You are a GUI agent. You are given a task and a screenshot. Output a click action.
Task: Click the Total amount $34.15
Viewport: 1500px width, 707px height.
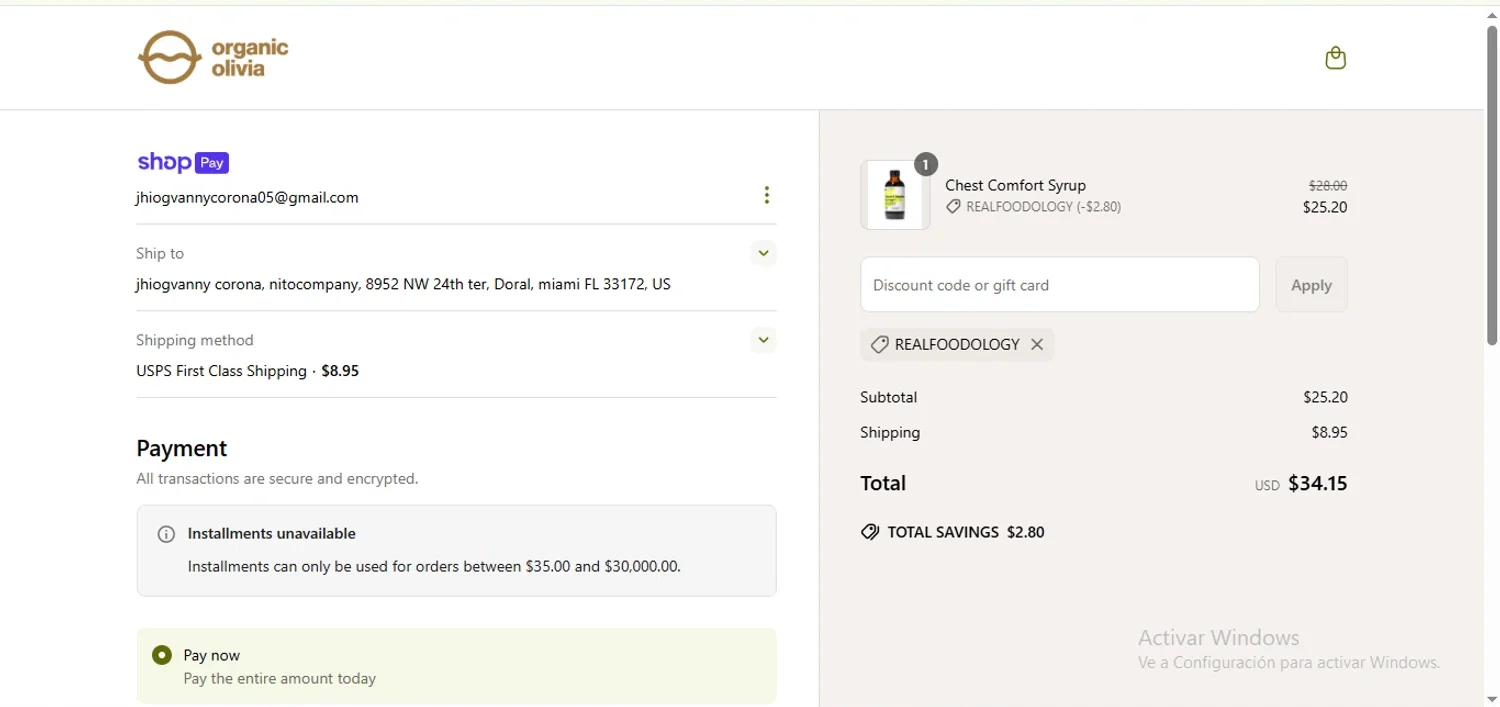coord(1317,484)
